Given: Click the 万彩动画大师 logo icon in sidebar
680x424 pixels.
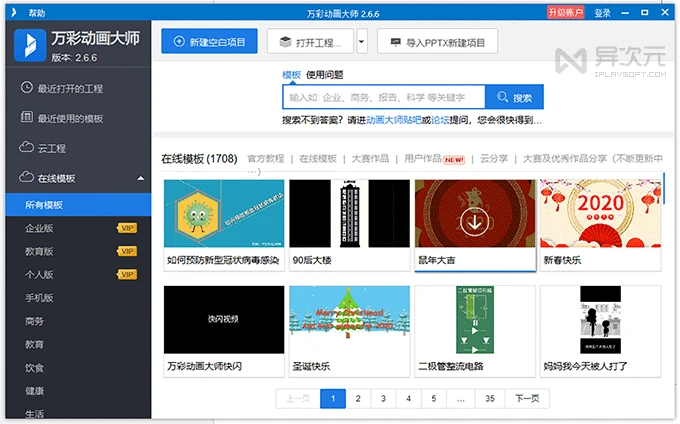Looking at the screenshot, I should click(x=29, y=45).
